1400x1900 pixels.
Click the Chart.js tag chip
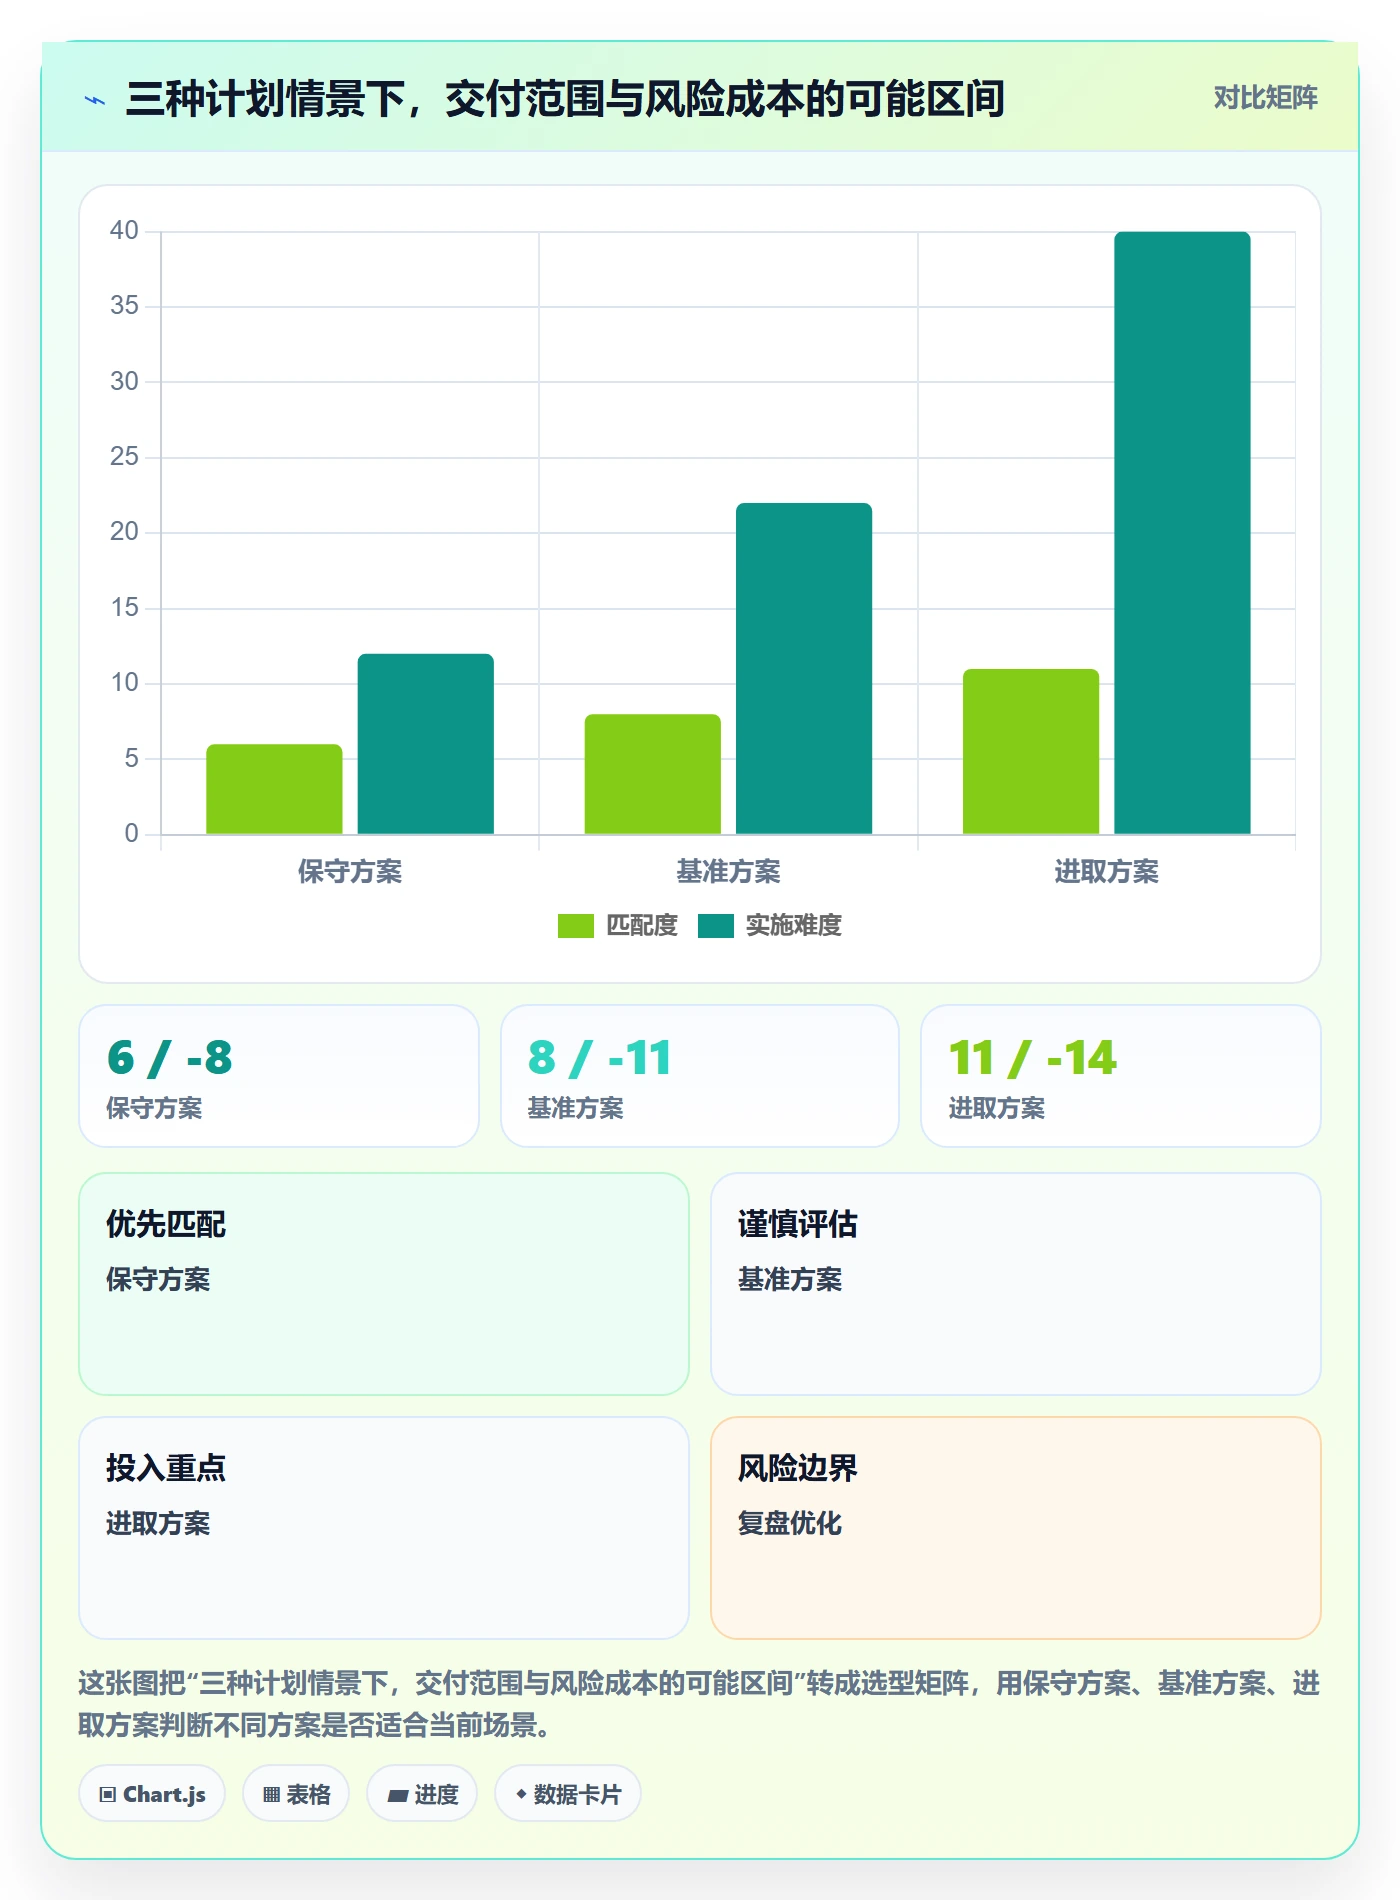(152, 1794)
